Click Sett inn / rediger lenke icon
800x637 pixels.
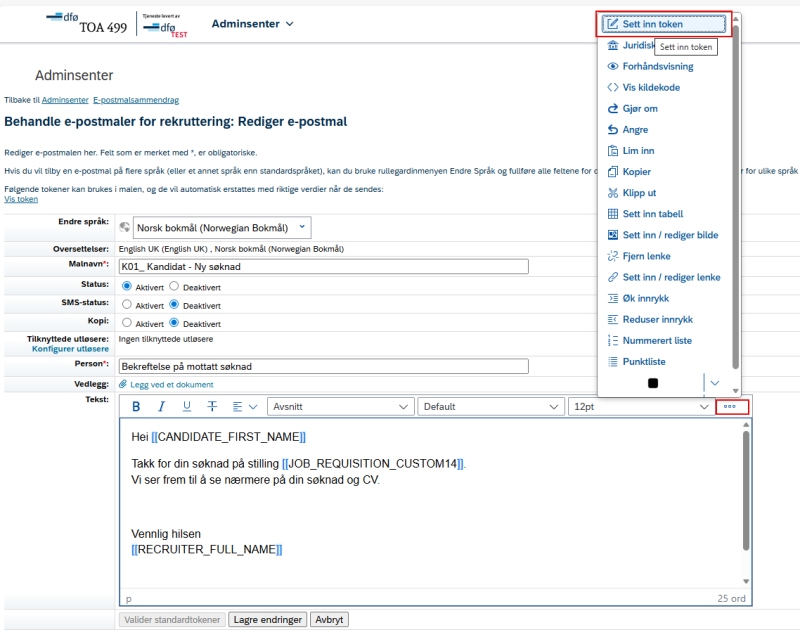[613, 277]
